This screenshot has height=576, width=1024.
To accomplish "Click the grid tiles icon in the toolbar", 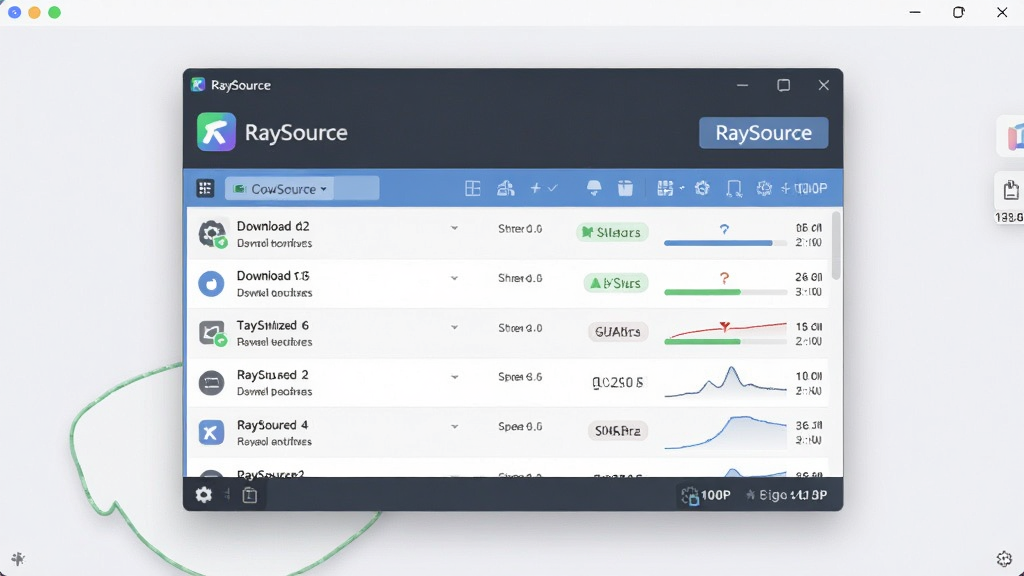I will (x=665, y=189).
